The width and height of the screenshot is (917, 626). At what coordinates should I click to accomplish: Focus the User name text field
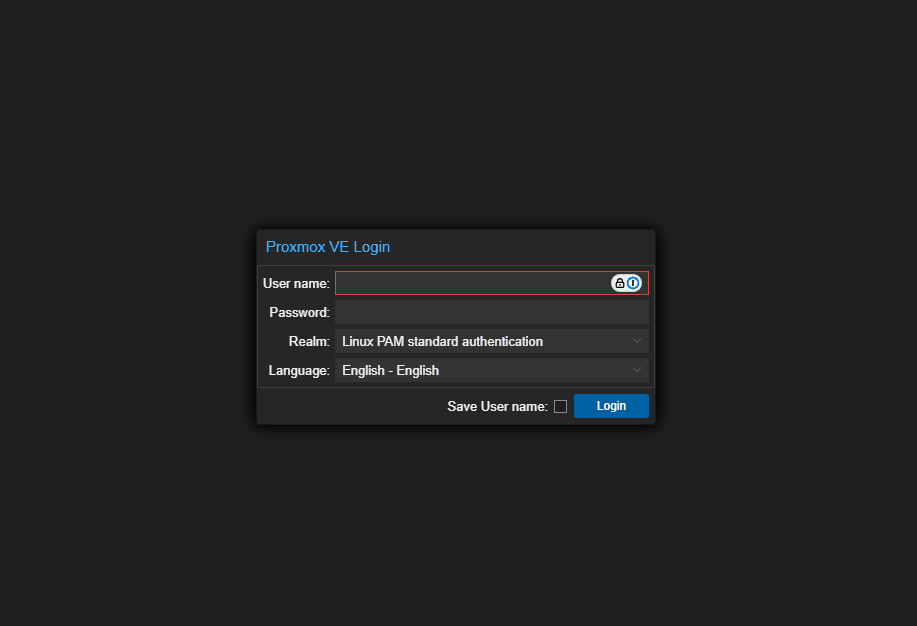(473, 283)
